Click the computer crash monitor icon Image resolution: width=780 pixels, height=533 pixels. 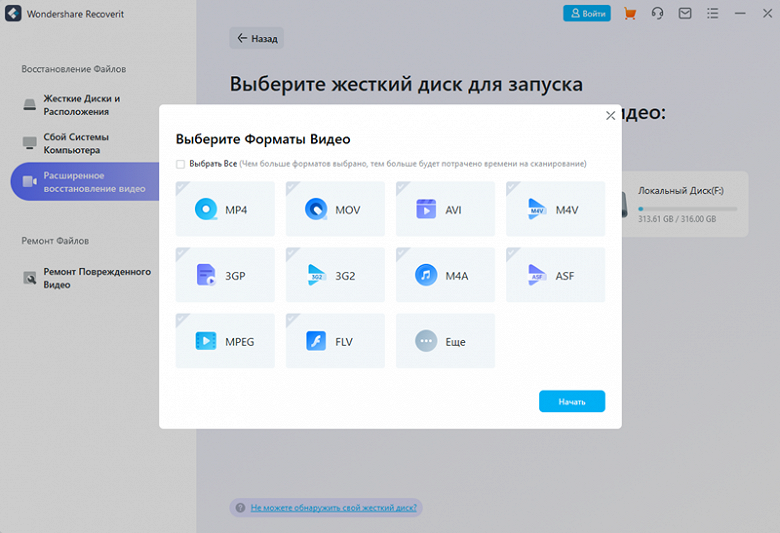(x=30, y=143)
